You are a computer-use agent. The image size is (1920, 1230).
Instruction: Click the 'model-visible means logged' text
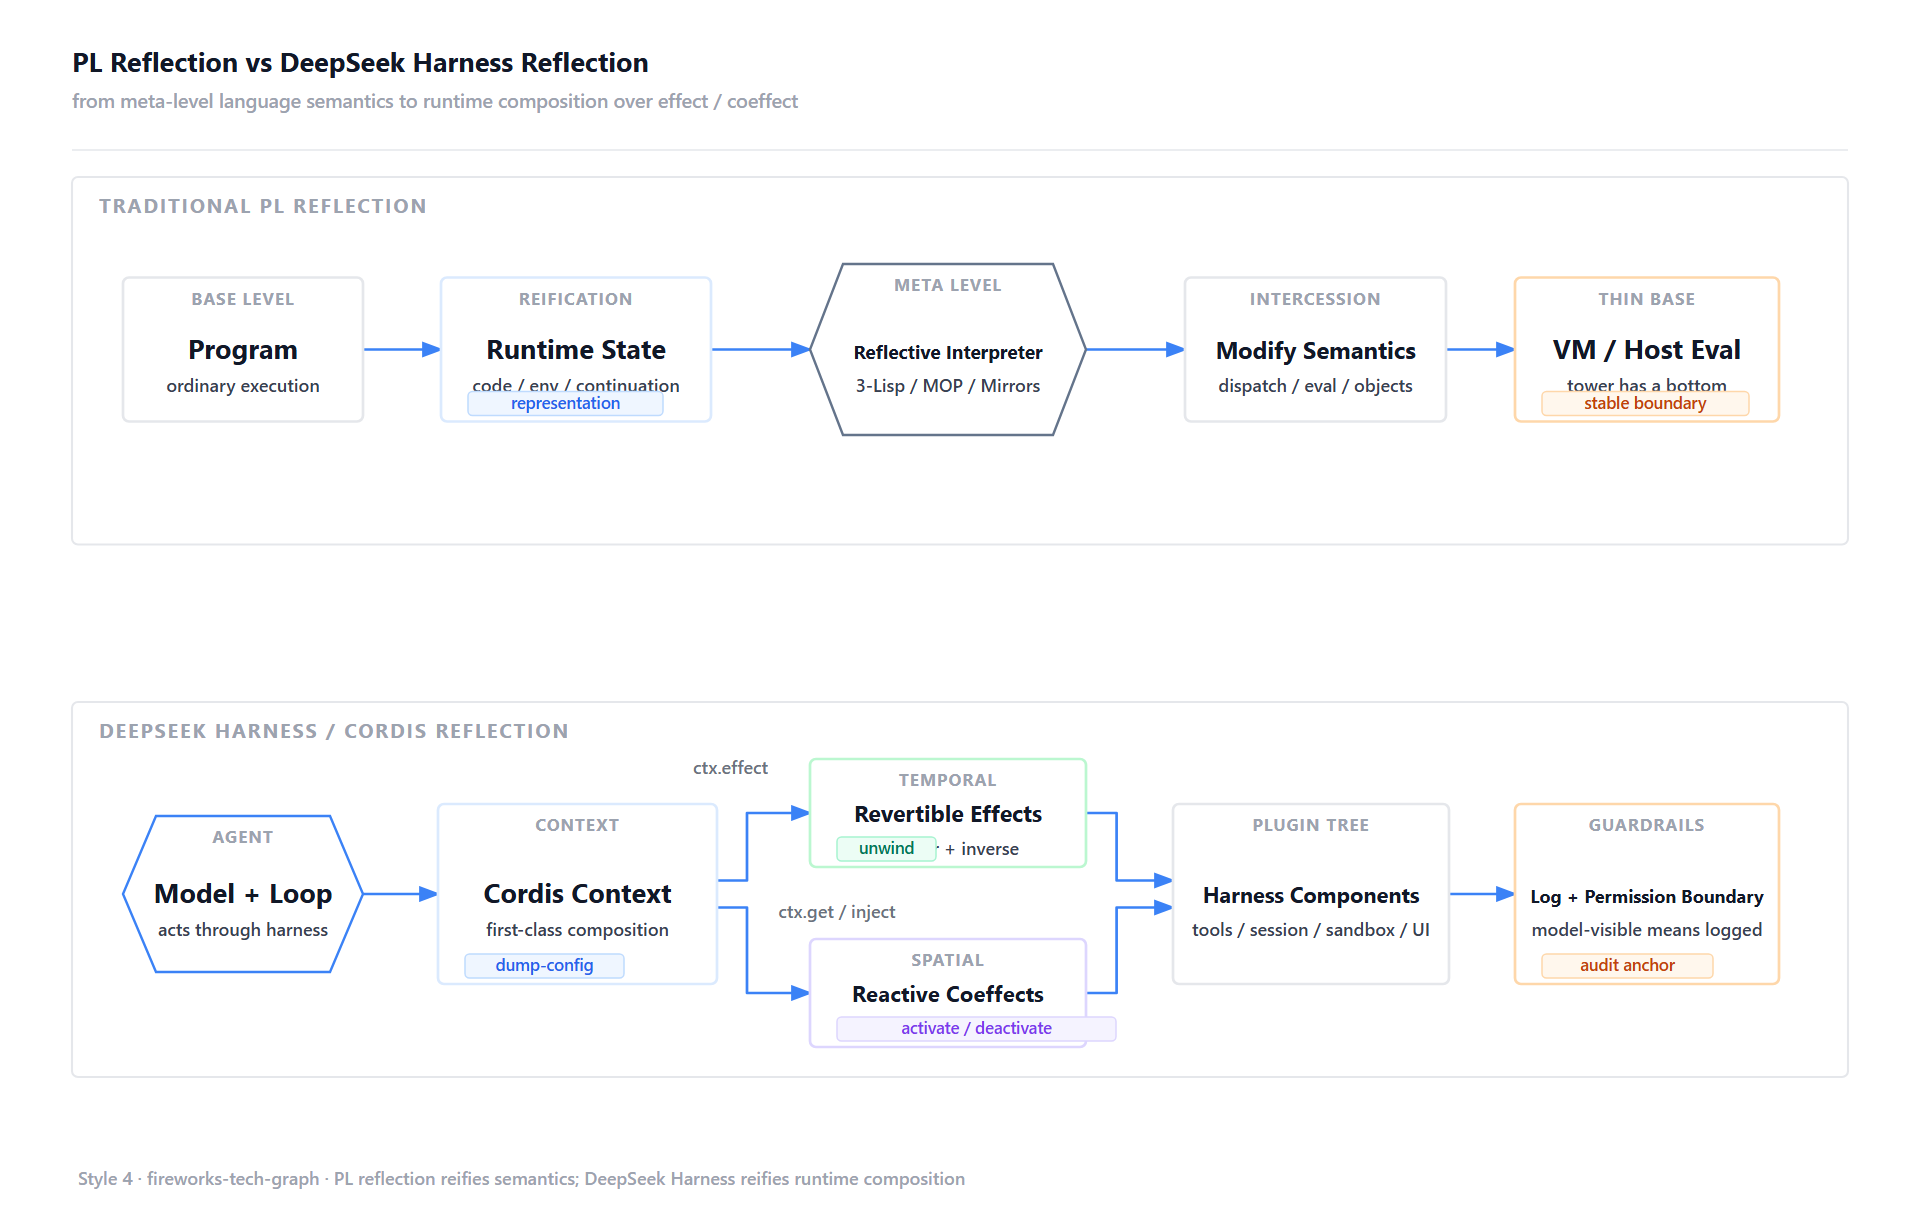1647,930
